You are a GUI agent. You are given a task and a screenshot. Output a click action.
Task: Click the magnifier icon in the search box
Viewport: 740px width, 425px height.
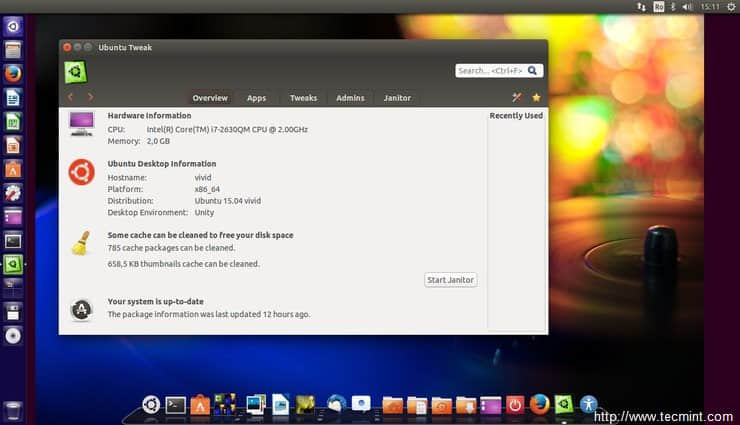pos(532,71)
